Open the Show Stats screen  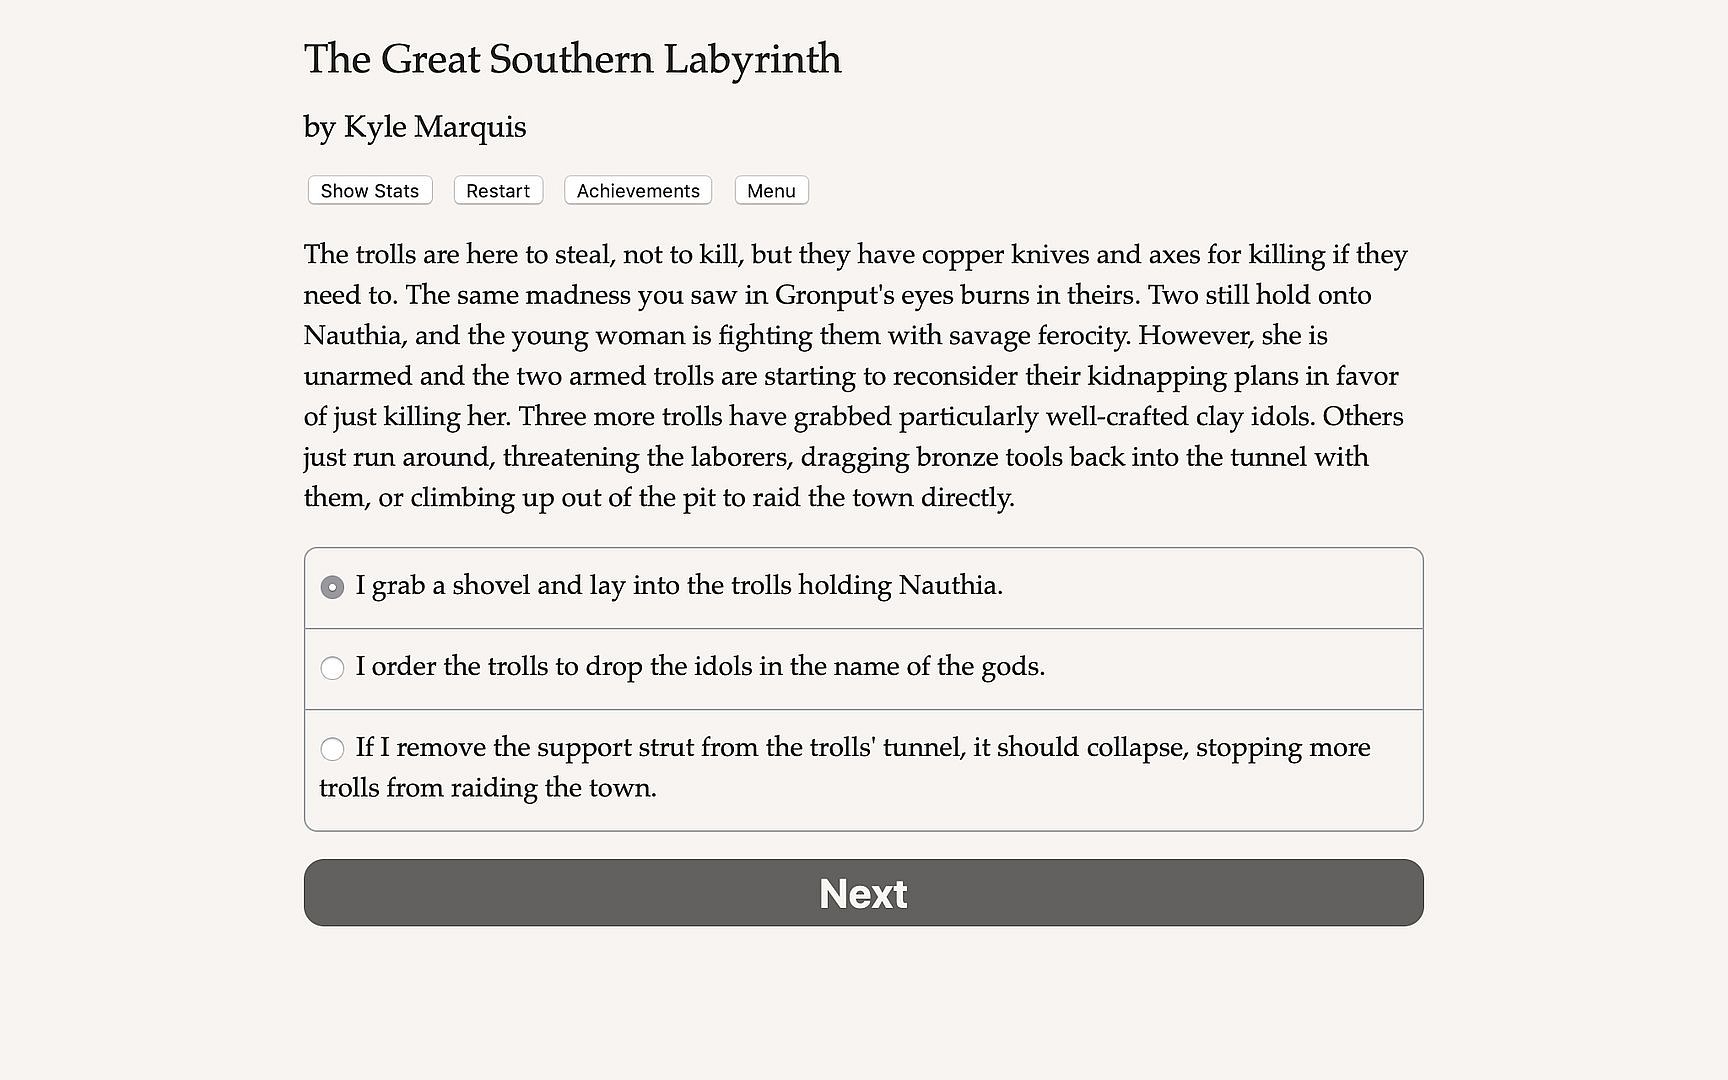(x=370, y=191)
